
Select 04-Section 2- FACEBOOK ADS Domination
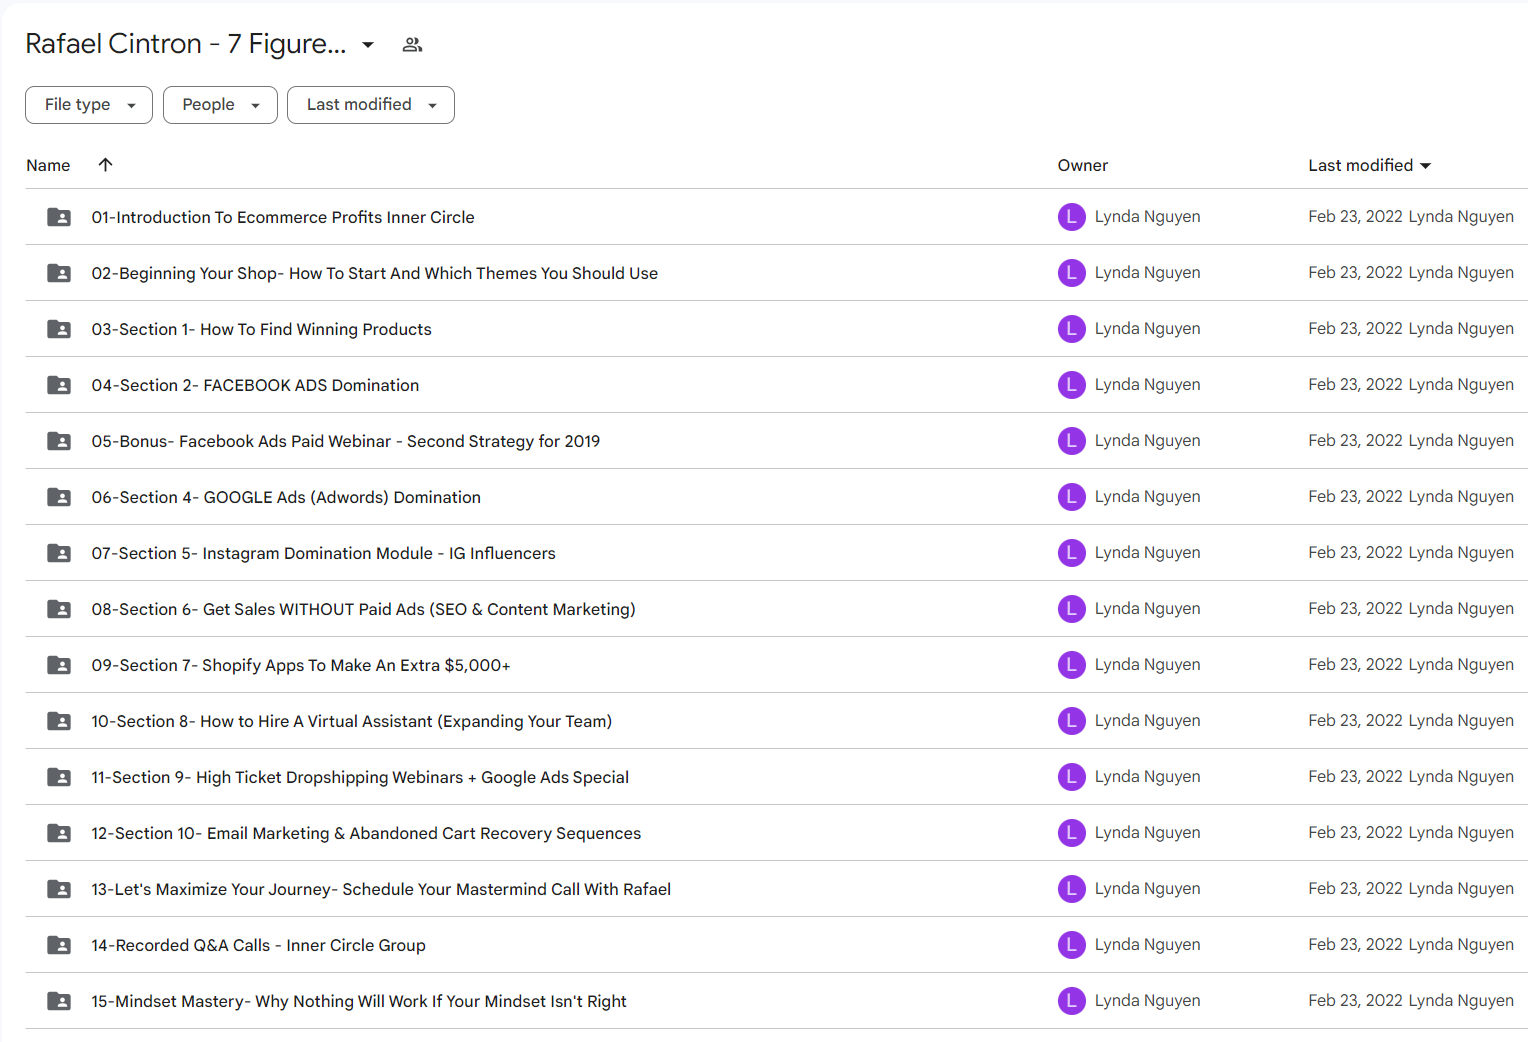coord(255,385)
